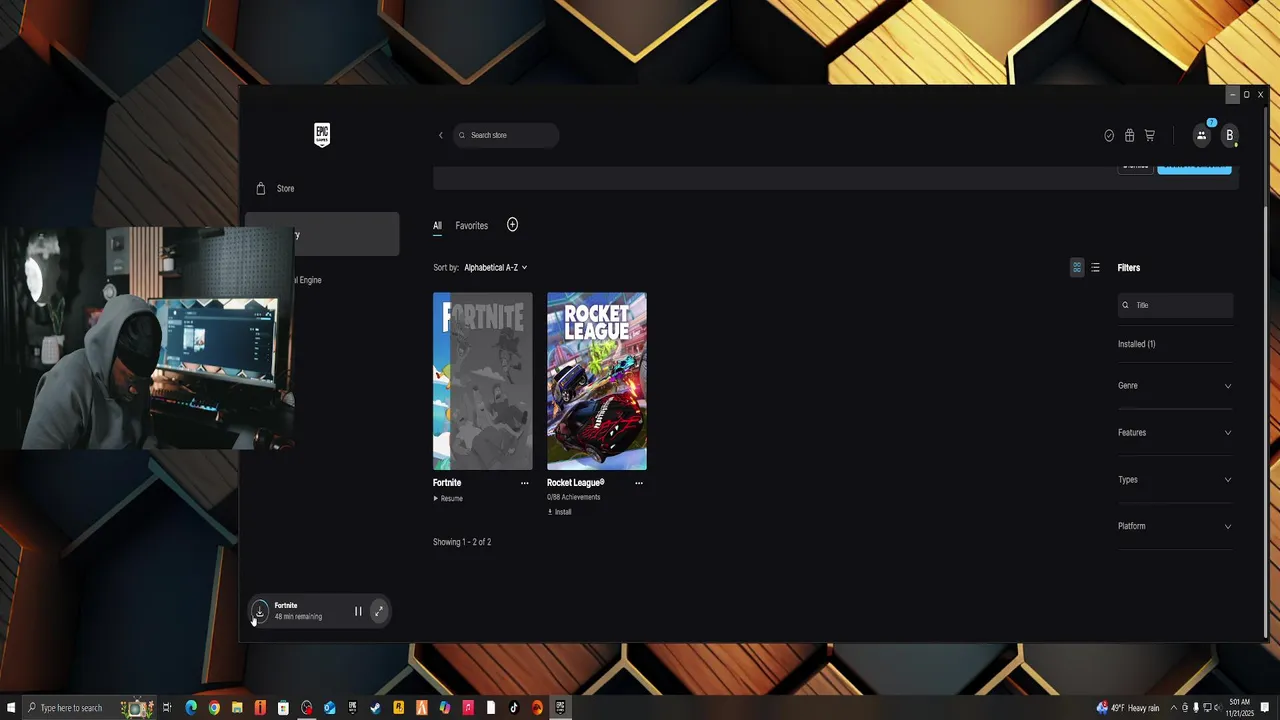Expand the Features filter

(x=1175, y=433)
